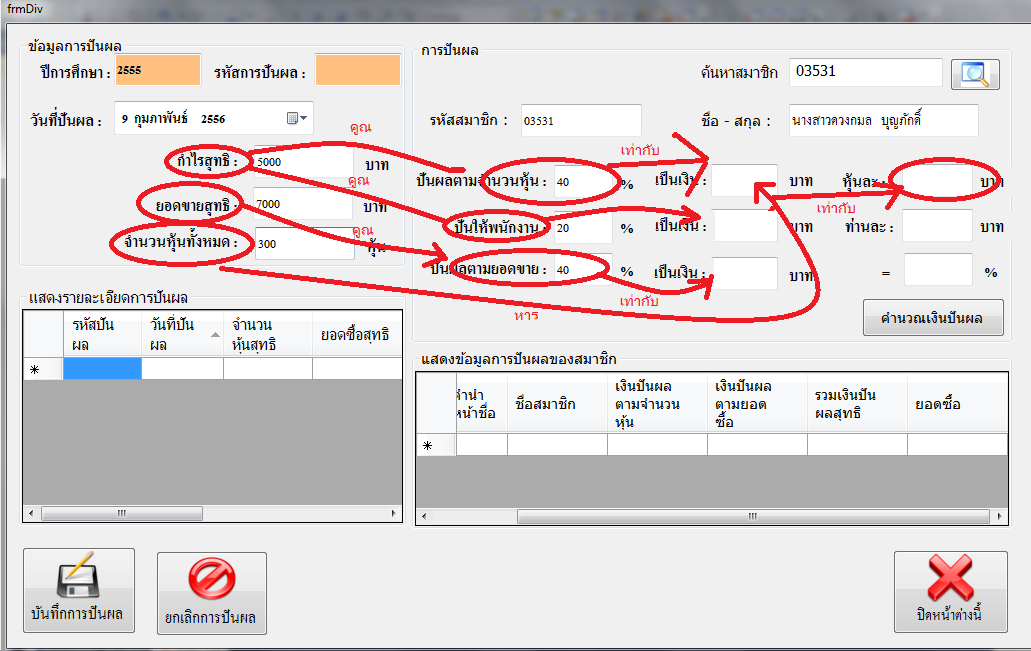Click the กำไรสุทธิ field showing 5000
The width and height of the screenshot is (1031, 651).
(x=305, y=161)
